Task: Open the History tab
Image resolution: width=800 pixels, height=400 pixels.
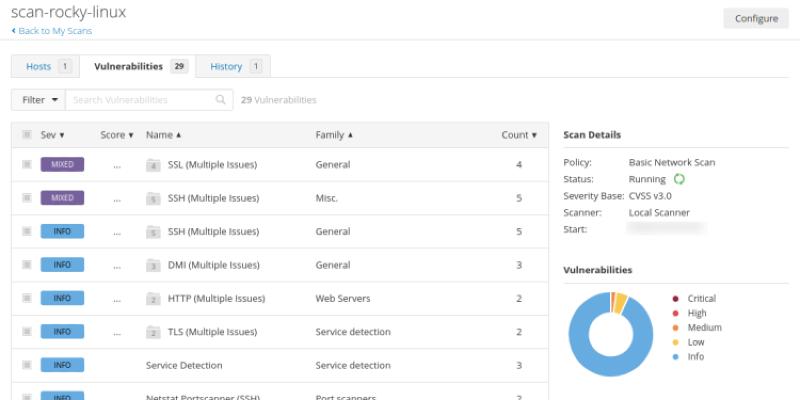Action: [233, 67]
